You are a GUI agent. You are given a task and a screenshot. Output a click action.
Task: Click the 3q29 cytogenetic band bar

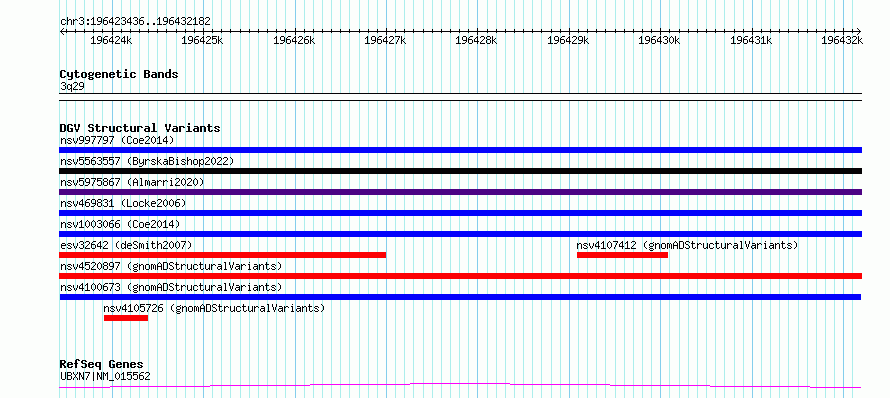point(460,97)
